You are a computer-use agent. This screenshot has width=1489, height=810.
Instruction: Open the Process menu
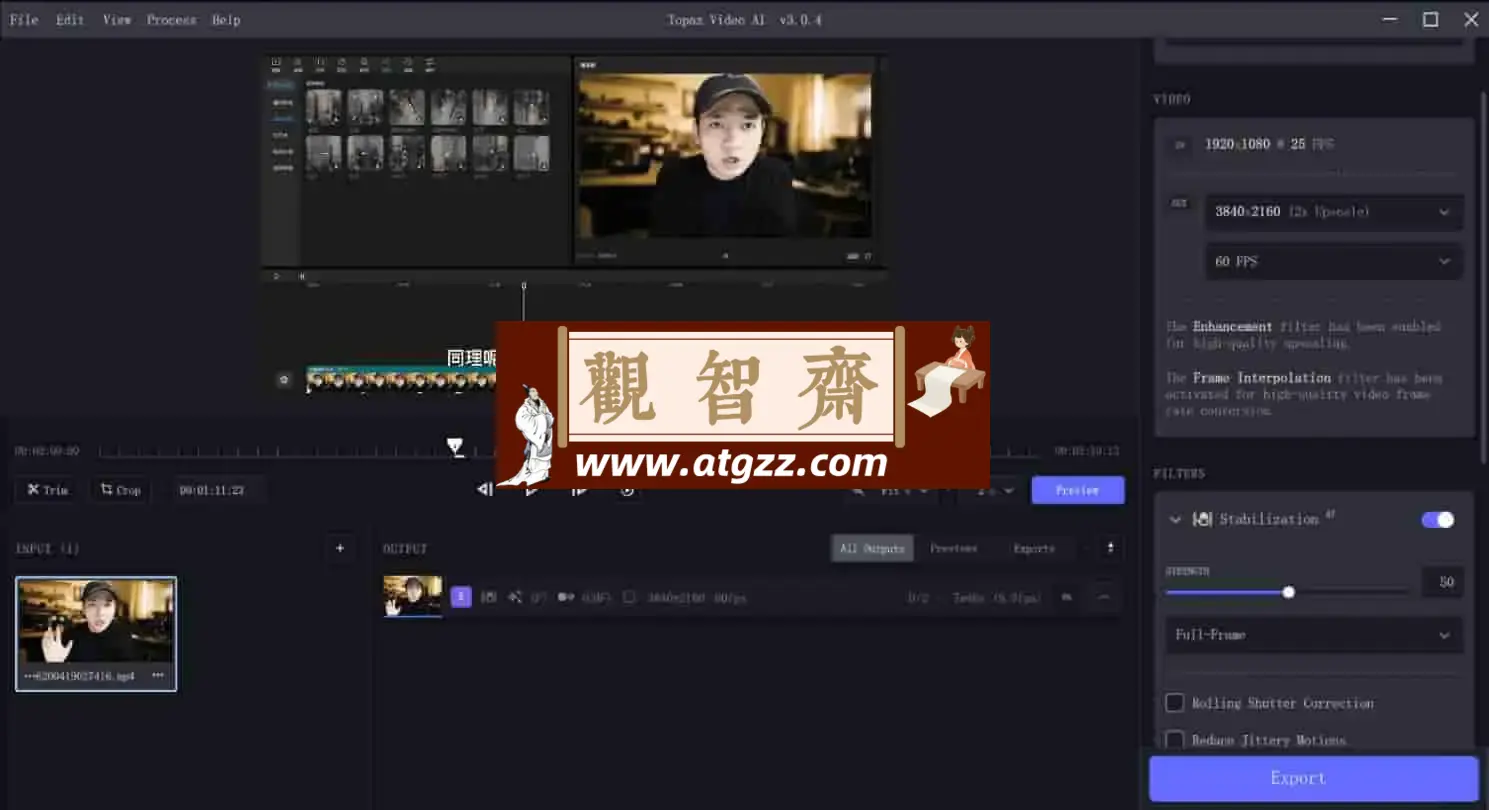pos(171,20)
